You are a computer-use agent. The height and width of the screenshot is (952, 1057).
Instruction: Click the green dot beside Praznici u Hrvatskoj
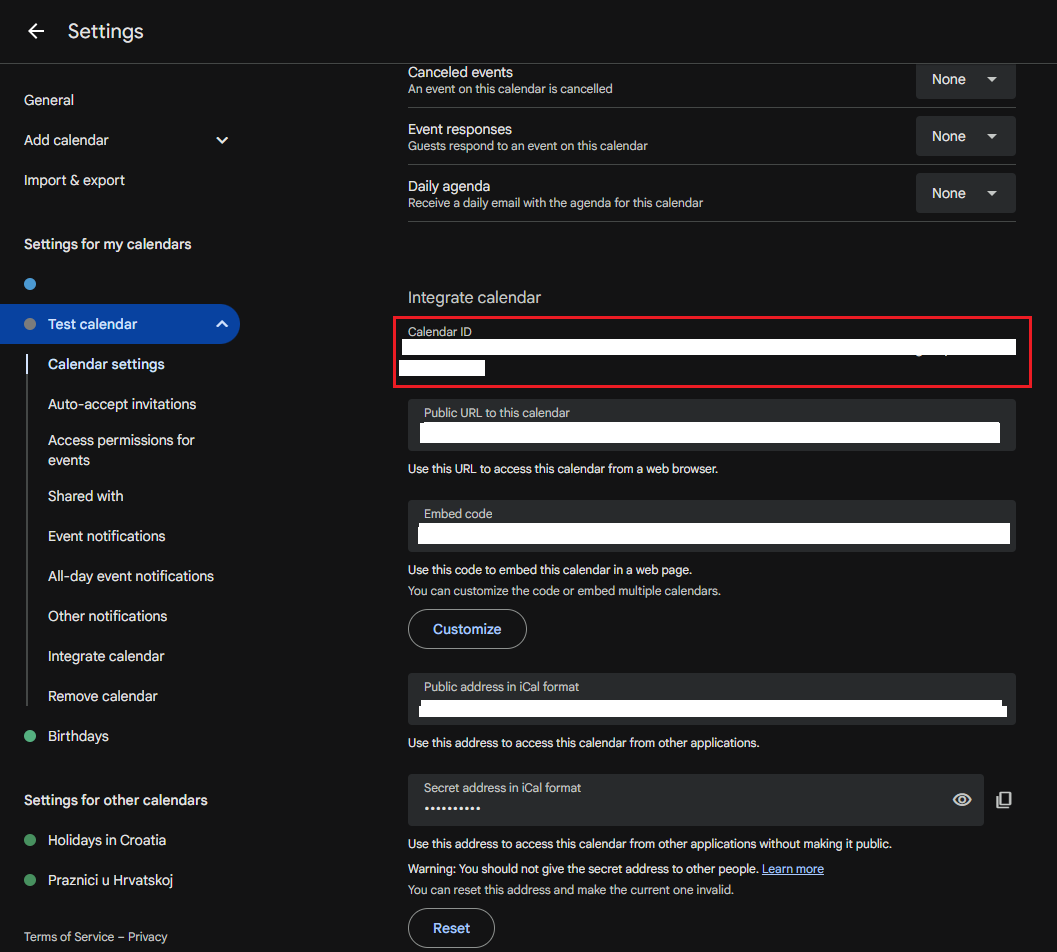30,880
